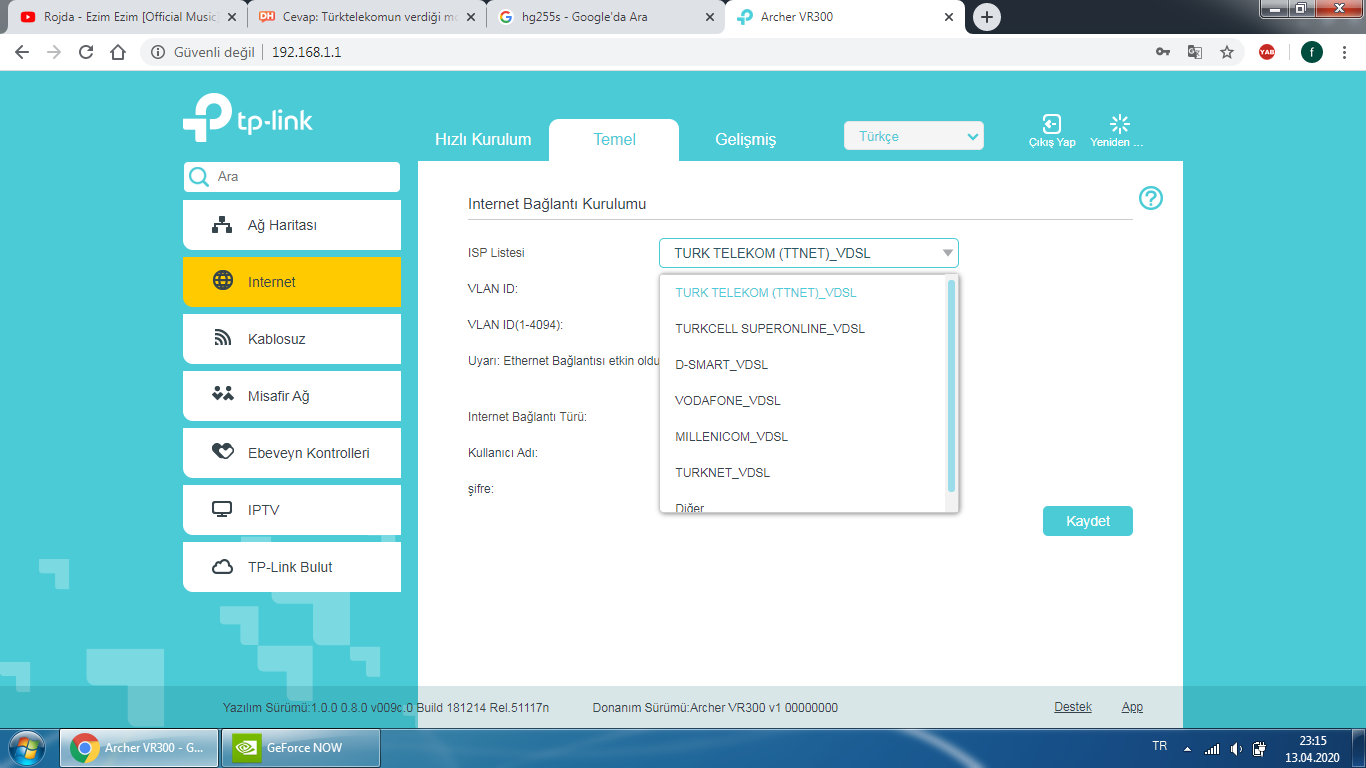This screenshot has width=1366, height=768.
Task: Switch to the Cevap: Türktelekomun tab
Action: coord(367,17)
